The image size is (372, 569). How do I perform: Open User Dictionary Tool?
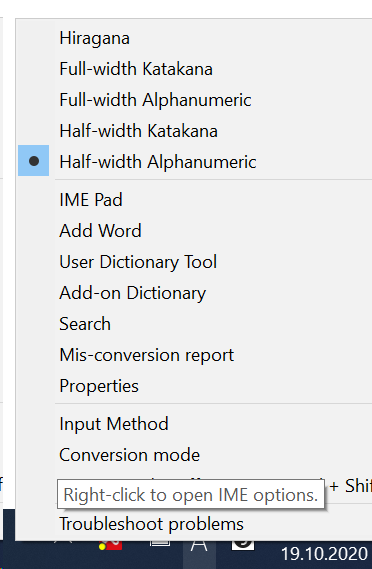(x=138, y=262)
